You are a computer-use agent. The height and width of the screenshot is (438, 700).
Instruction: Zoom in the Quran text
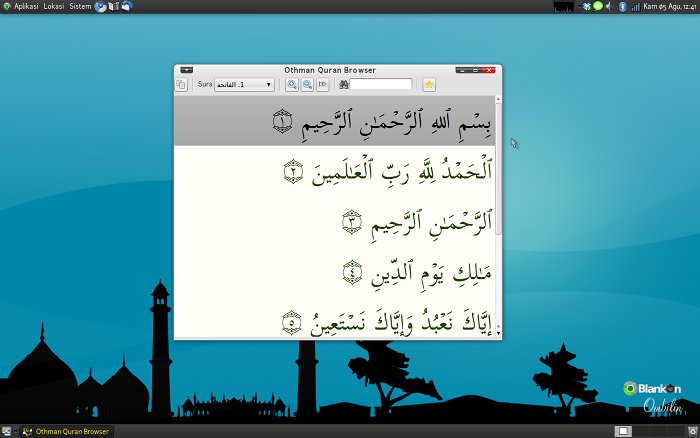pos(292,84)
